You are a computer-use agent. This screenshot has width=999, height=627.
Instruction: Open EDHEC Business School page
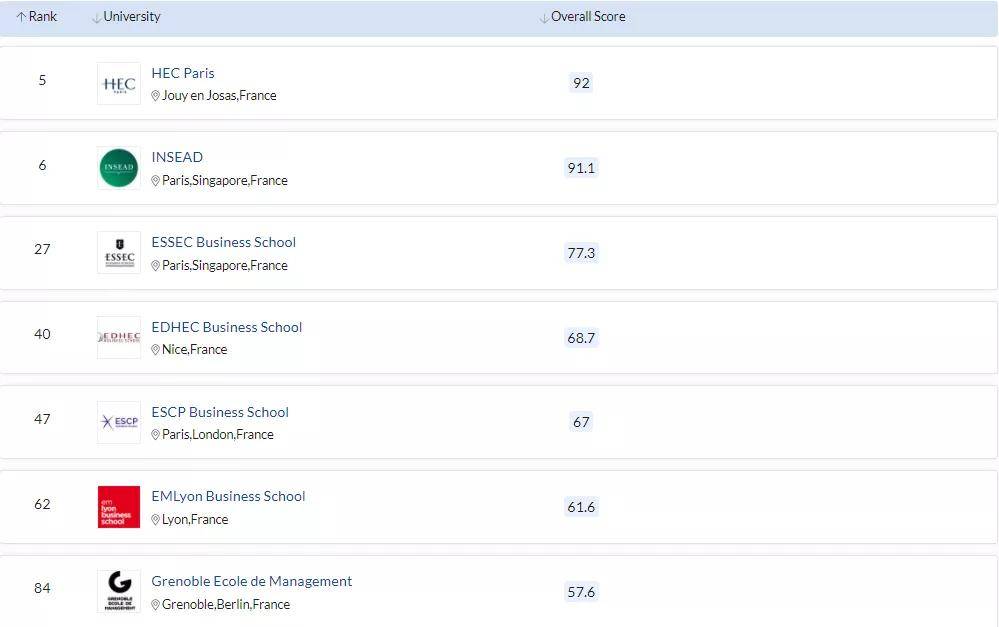coord(227,327)
